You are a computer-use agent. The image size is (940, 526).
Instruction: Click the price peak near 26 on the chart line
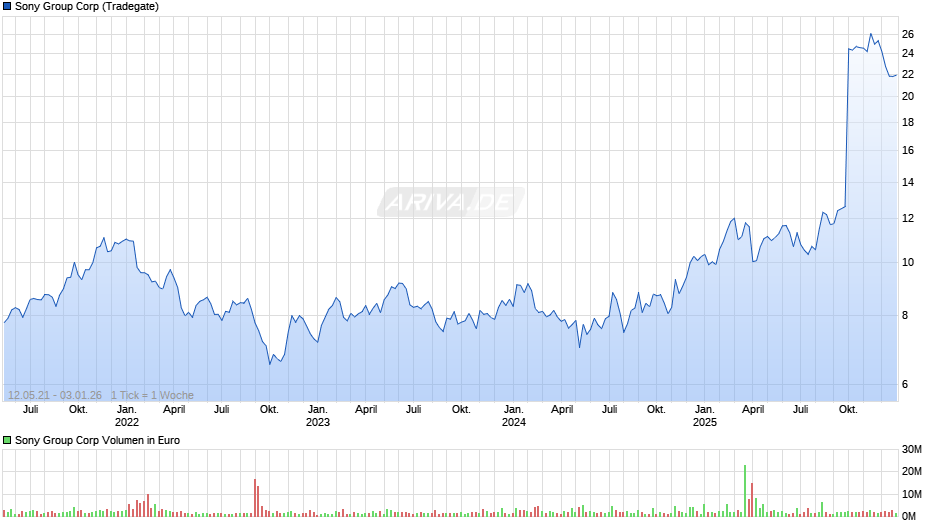point(871,34)
